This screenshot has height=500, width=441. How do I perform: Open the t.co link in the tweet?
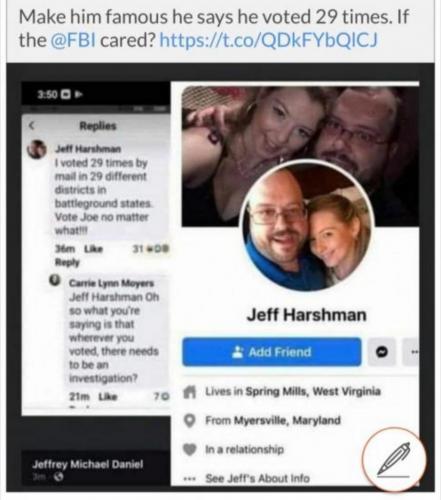point(268,40)
